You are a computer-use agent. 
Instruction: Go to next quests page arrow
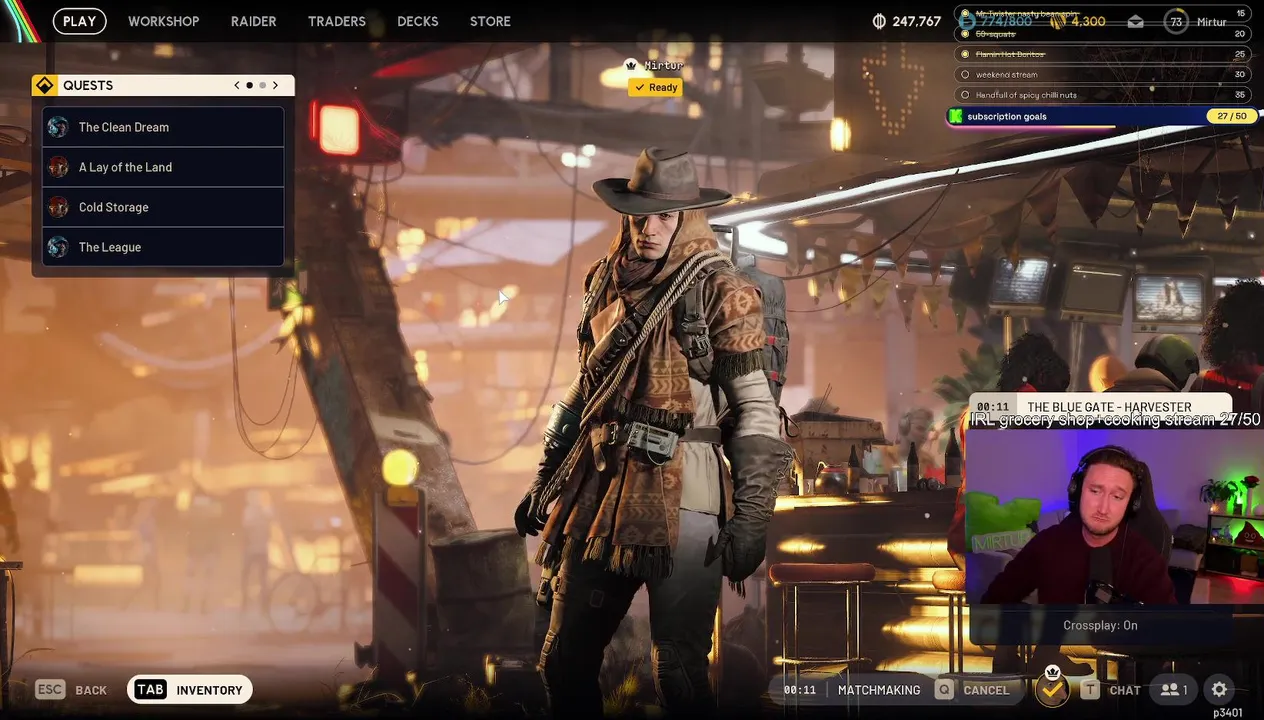click(x=275, y=85)
